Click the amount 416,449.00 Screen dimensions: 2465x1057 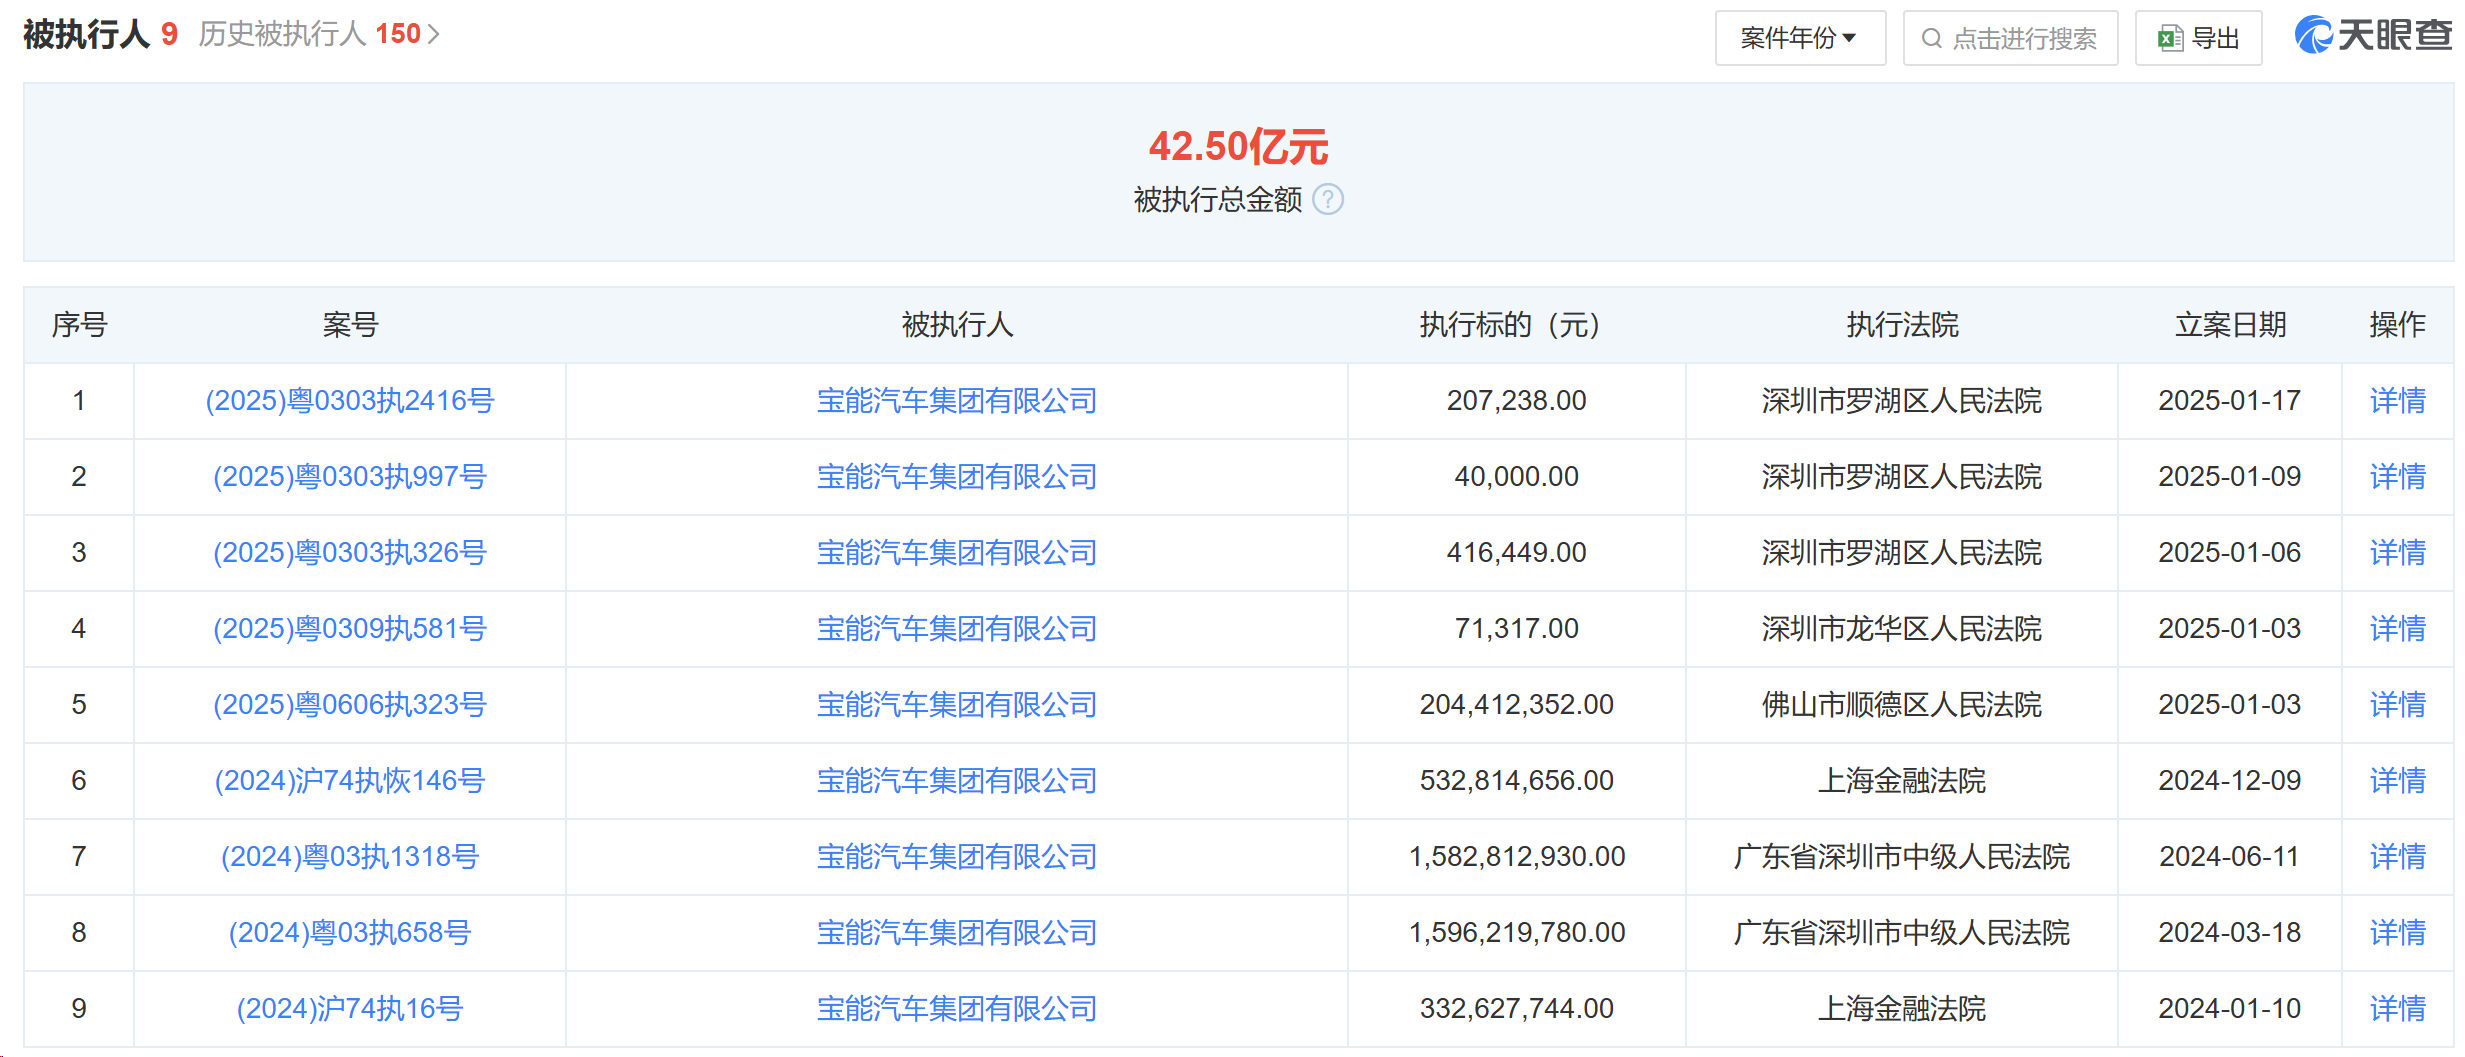point(1517,553)
